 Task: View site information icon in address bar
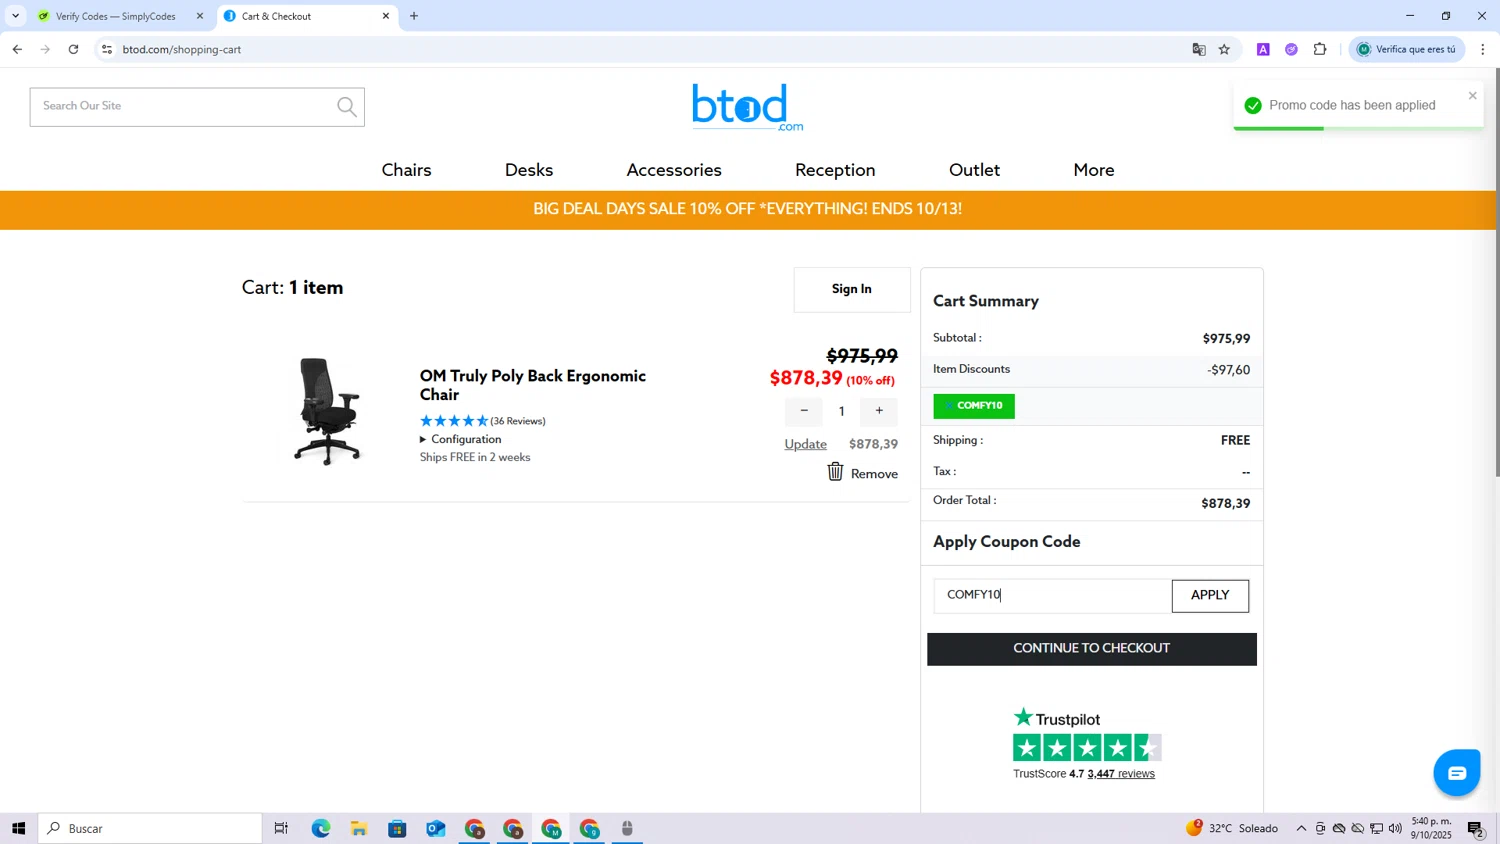coord(107,49)
